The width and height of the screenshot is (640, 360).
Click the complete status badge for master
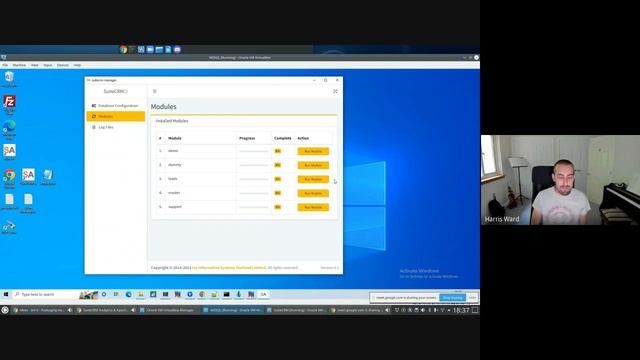click(278, 193)
